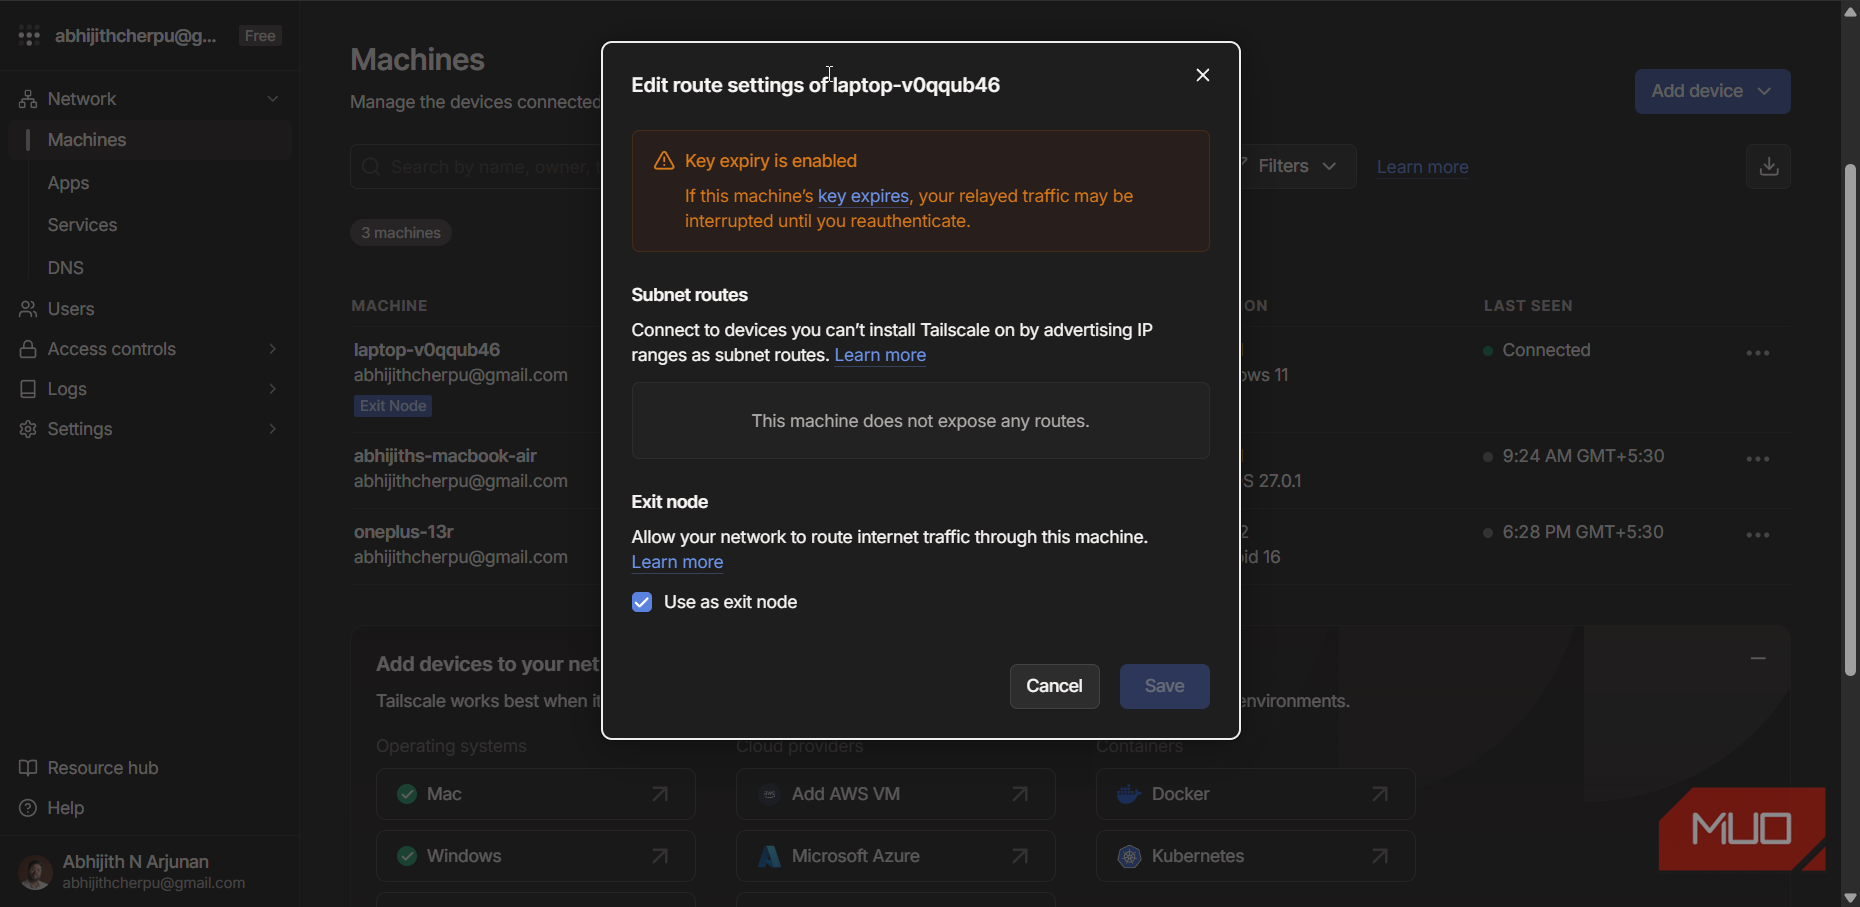Click the Cancel button in dialog
This screenshot has height=907, width=1860.
tap(1054, 686)
